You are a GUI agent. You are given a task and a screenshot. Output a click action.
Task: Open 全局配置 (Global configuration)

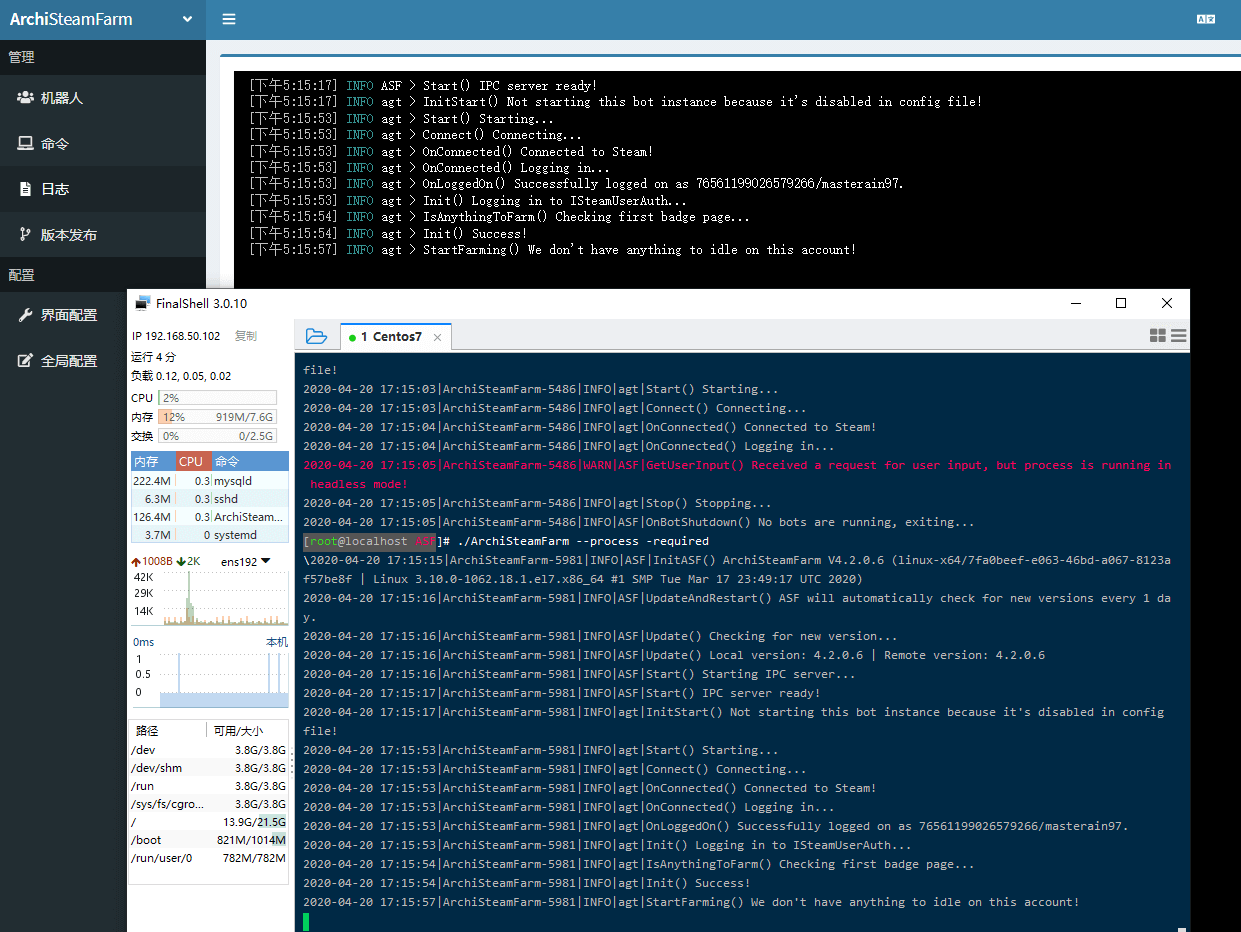tap(68, 361)
